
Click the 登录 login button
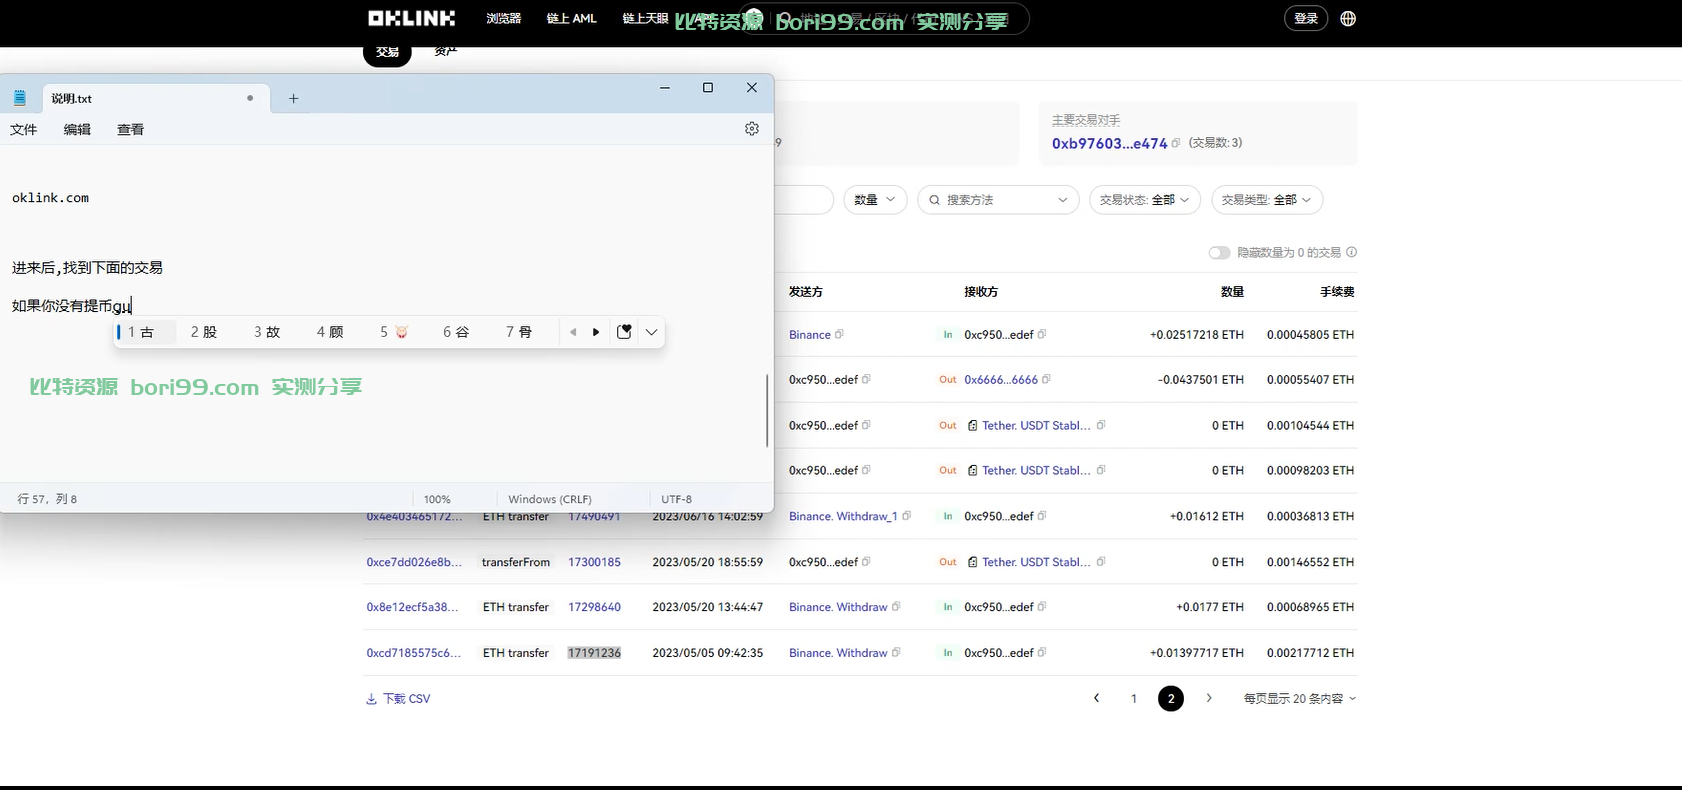coord(1305,18)
